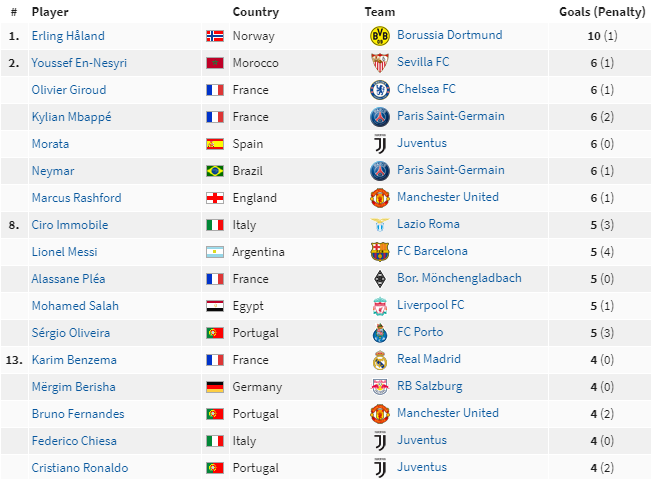651x479 pixels.
Task: Open Karim Benzema's player profile
Action: [74, 360]
